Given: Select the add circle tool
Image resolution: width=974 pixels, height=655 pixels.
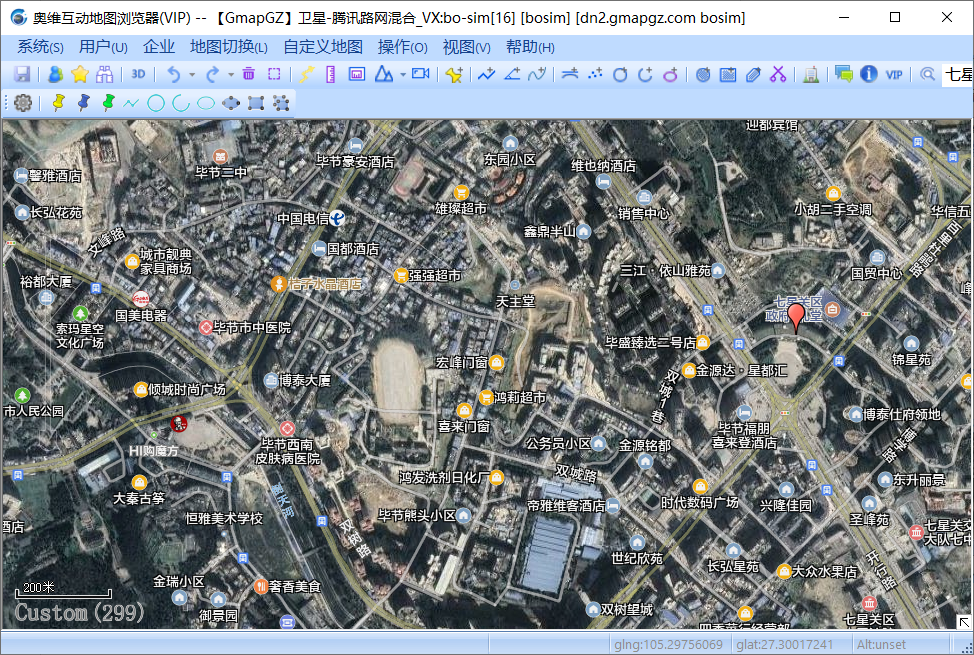Looking at the screenshot, I should (620, 75).
